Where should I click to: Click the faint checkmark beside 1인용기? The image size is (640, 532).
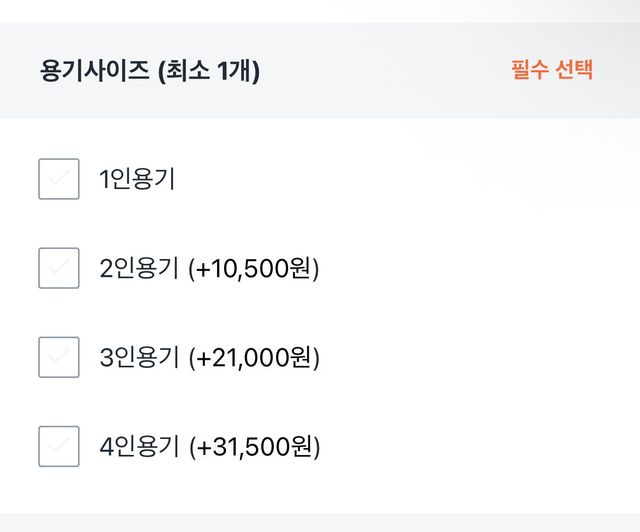click(x=59, y=179)
